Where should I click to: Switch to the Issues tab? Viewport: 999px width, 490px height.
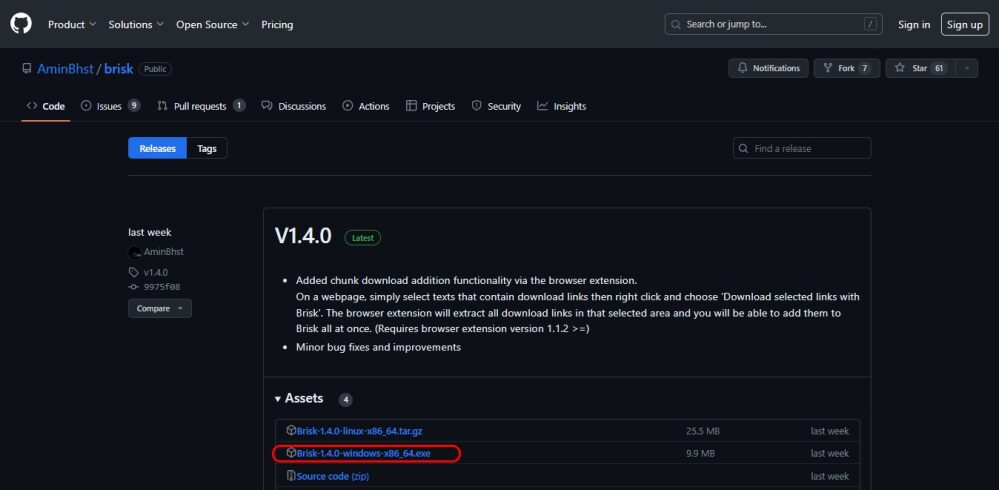coord(110,106)
